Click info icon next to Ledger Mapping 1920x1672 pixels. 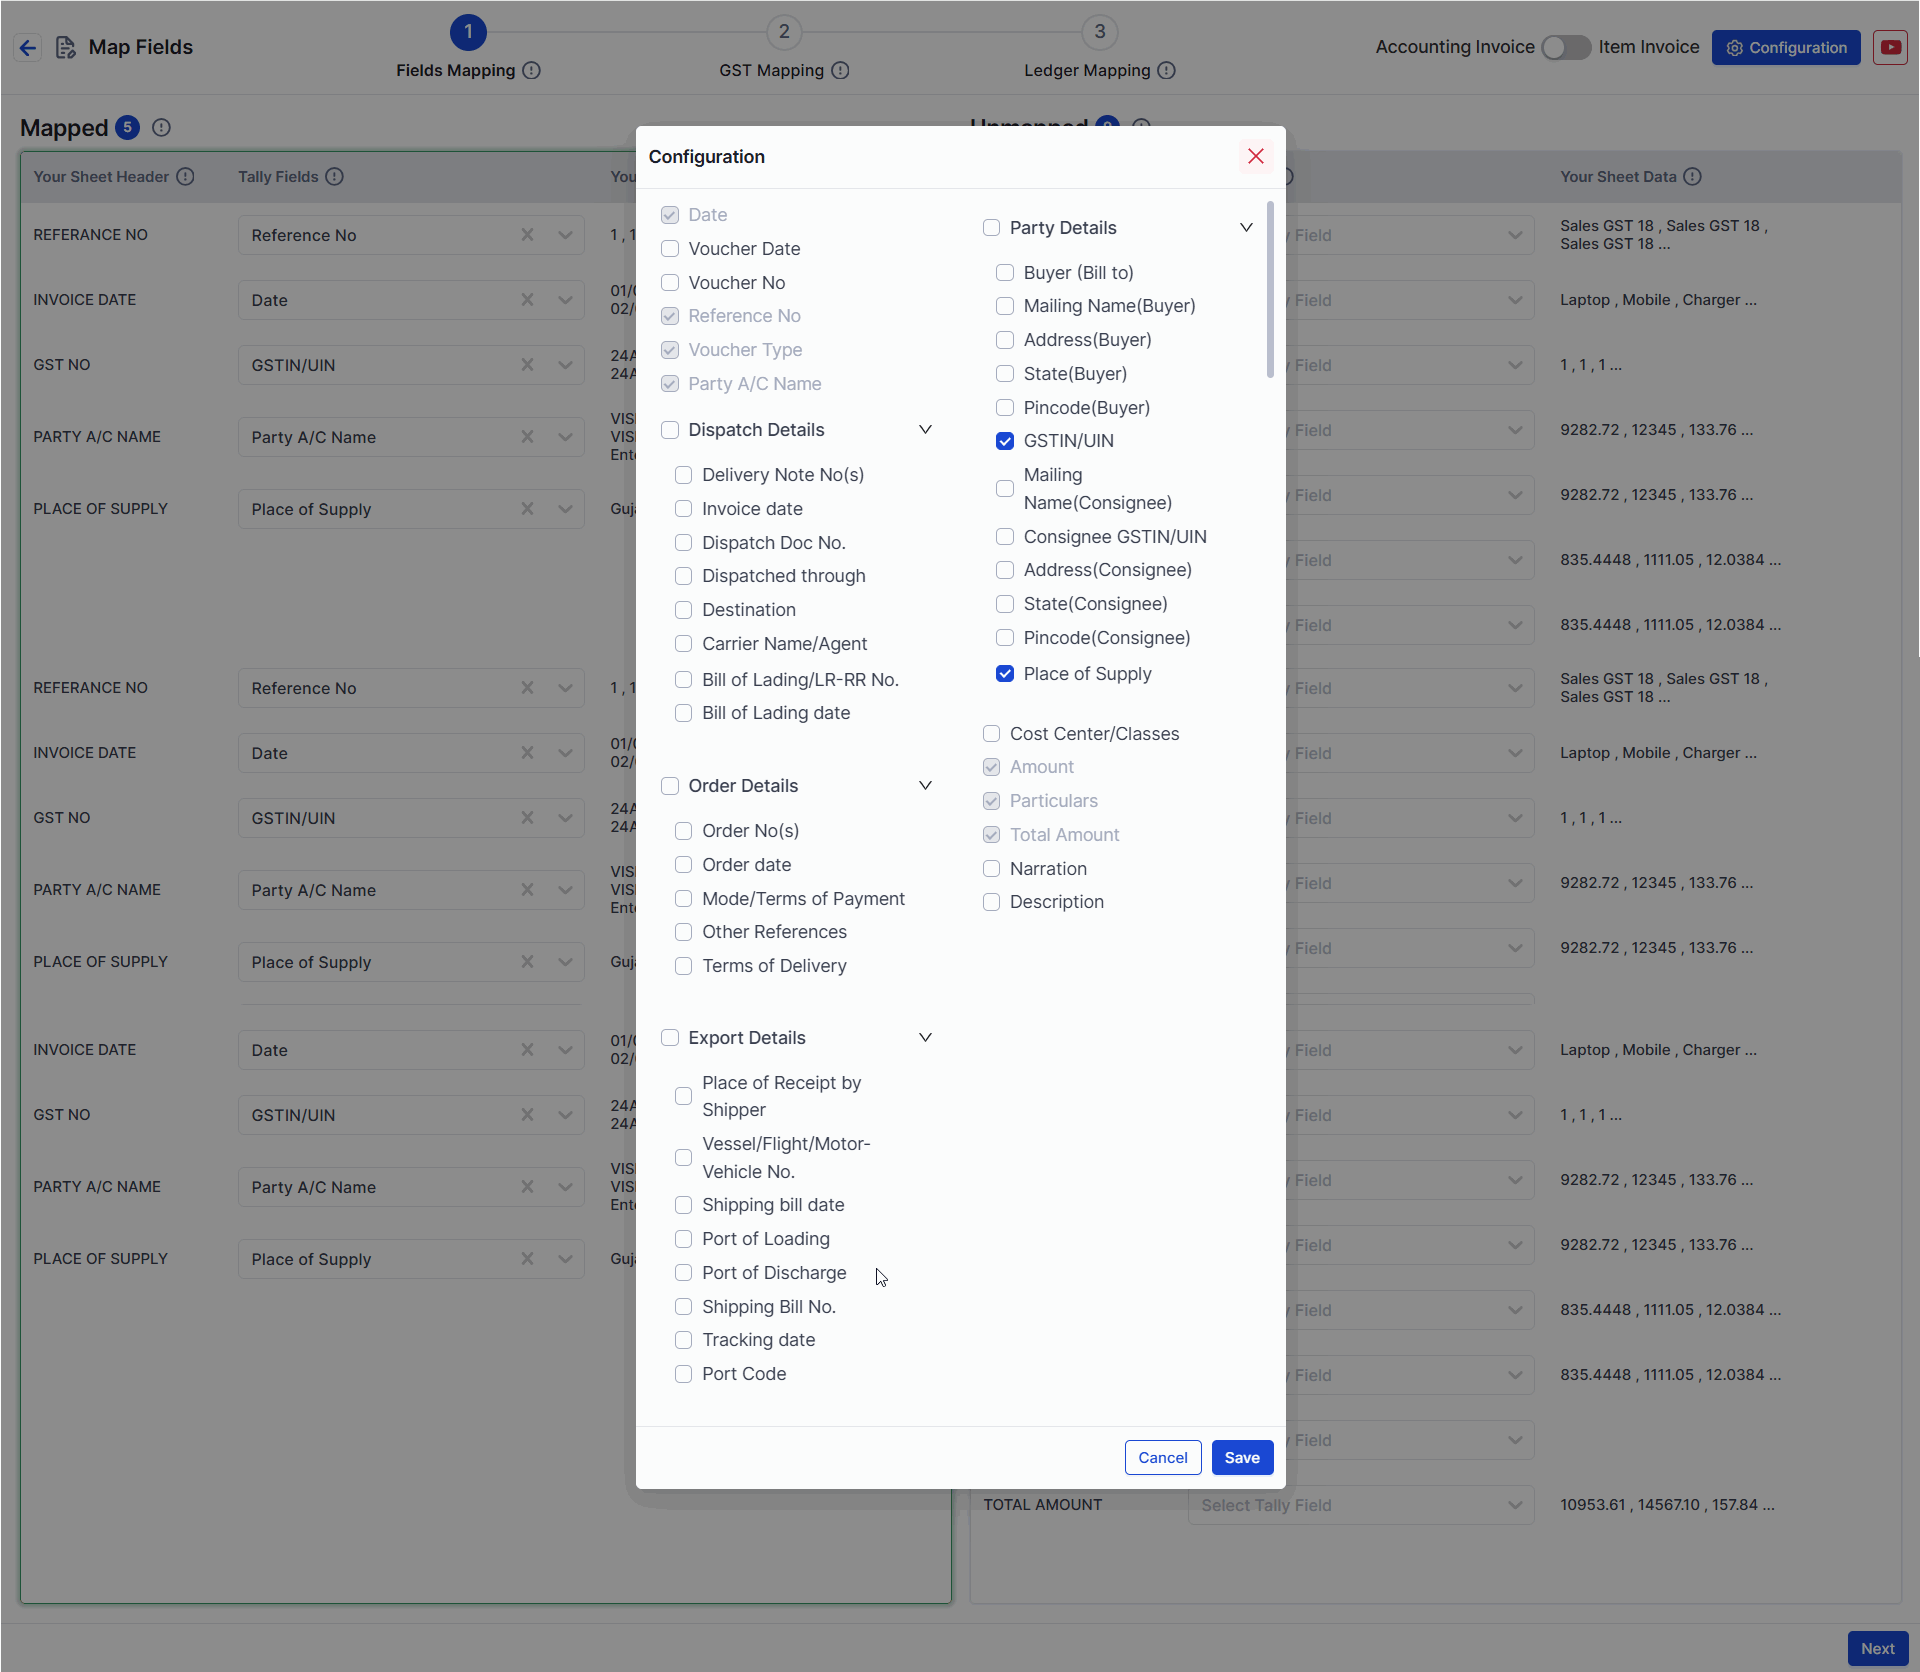pyautogui.click(x=1167, y=70)
